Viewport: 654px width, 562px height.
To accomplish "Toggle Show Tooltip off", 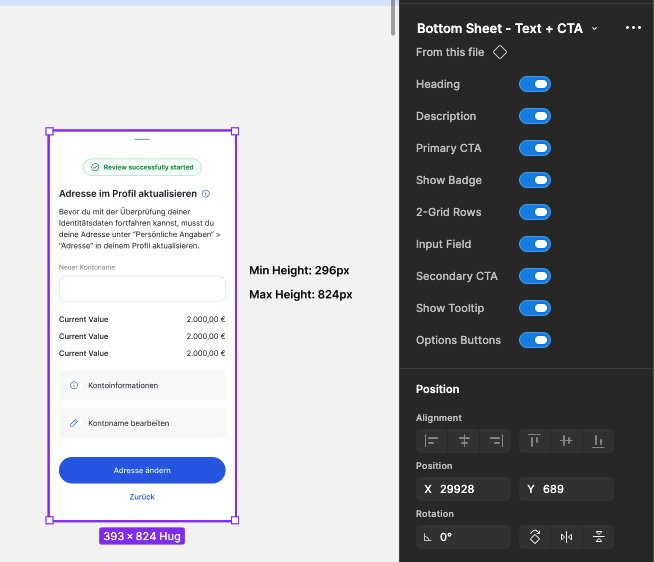I will tap(535, 308).
